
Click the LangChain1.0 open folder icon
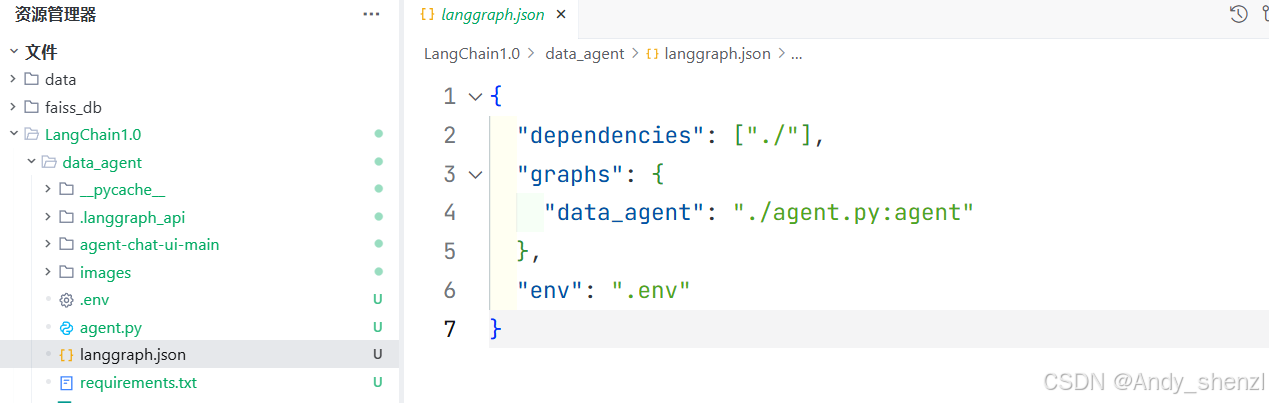click(x=31, y=134)
